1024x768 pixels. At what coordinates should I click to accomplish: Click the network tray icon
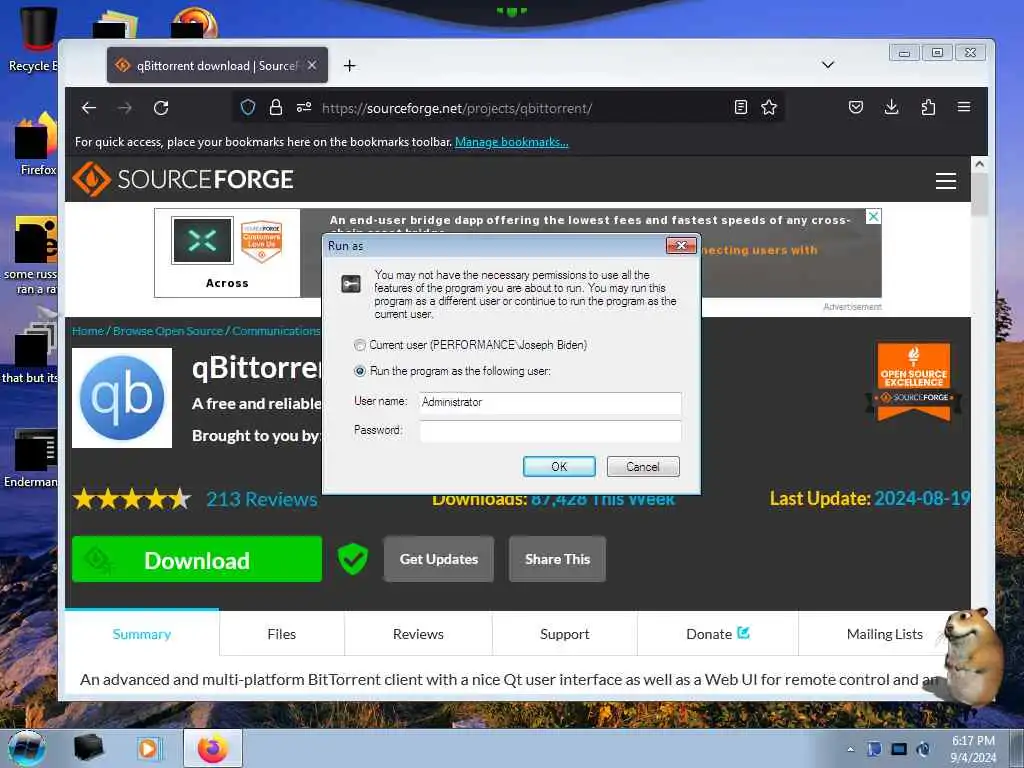[899, 749]
